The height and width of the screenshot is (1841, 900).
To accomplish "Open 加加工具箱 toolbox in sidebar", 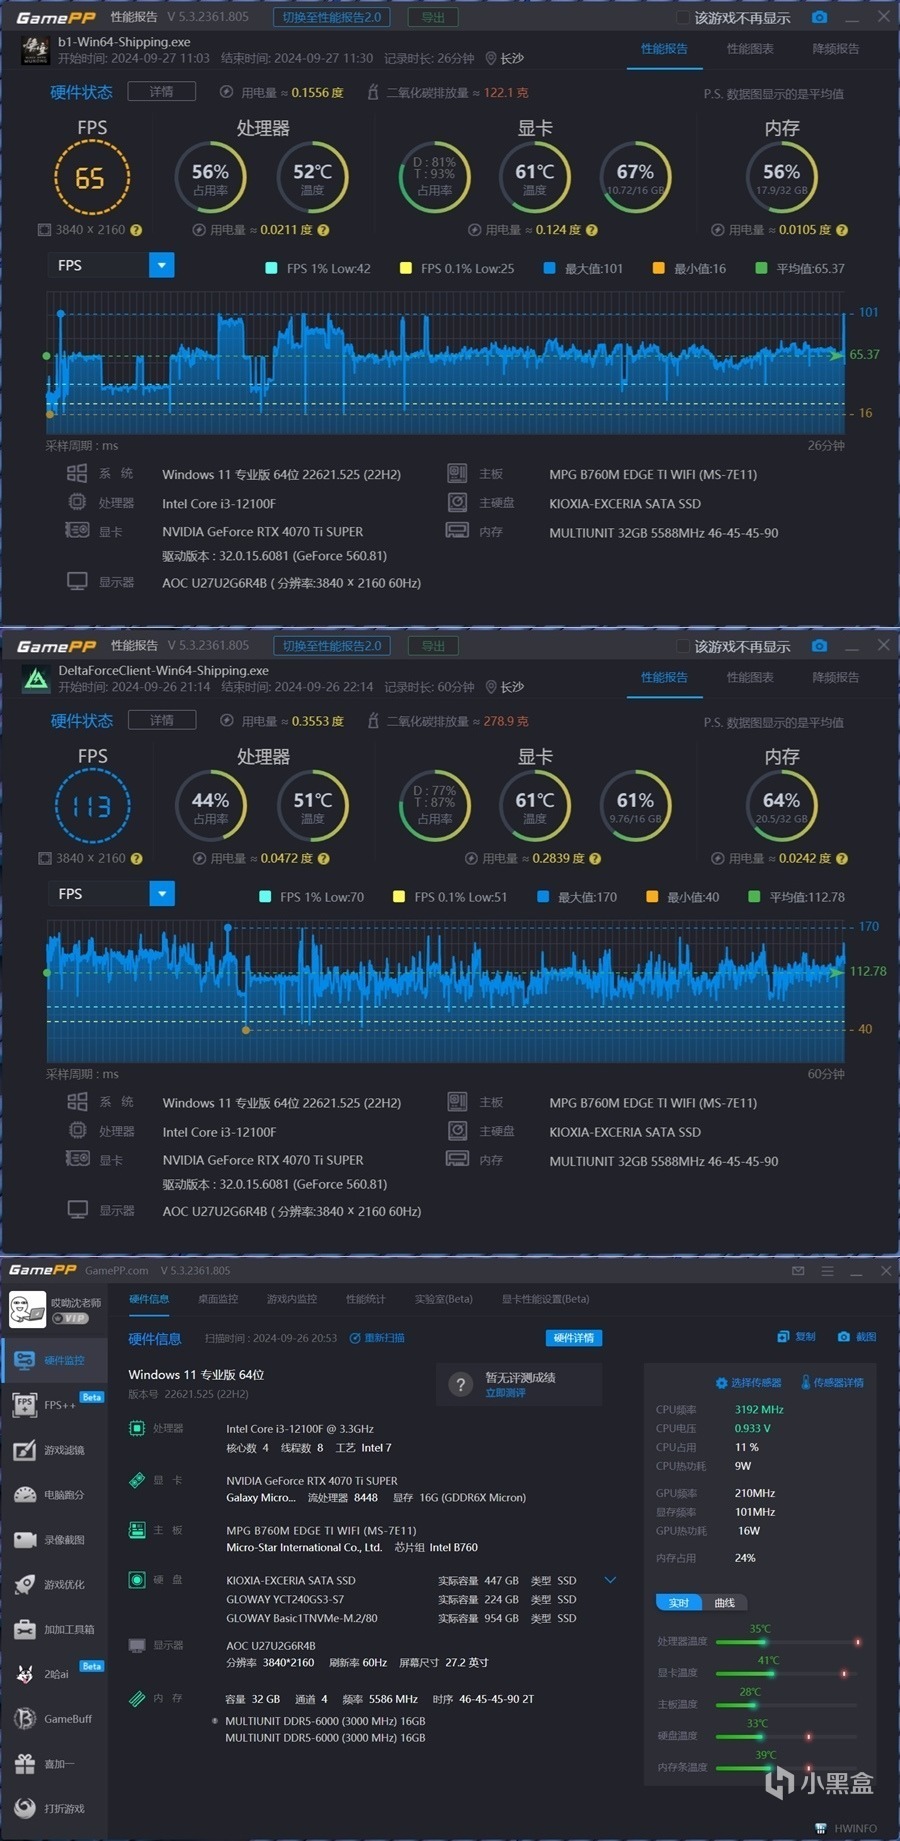I will [x=54, y=1629].
